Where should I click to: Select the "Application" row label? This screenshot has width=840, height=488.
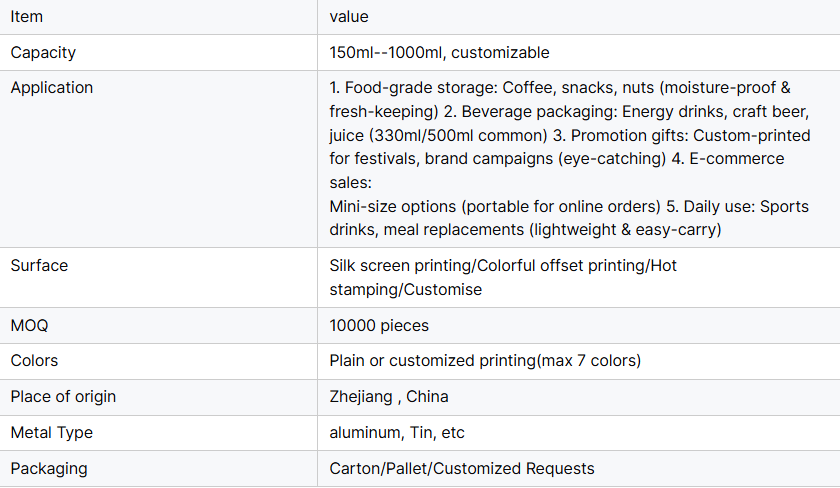[52, 88]
